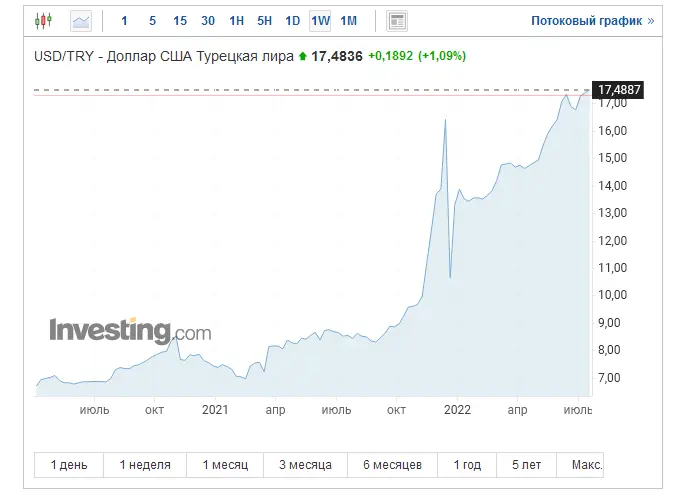
Task: Show the 1 день range
Action: [69, 464]
